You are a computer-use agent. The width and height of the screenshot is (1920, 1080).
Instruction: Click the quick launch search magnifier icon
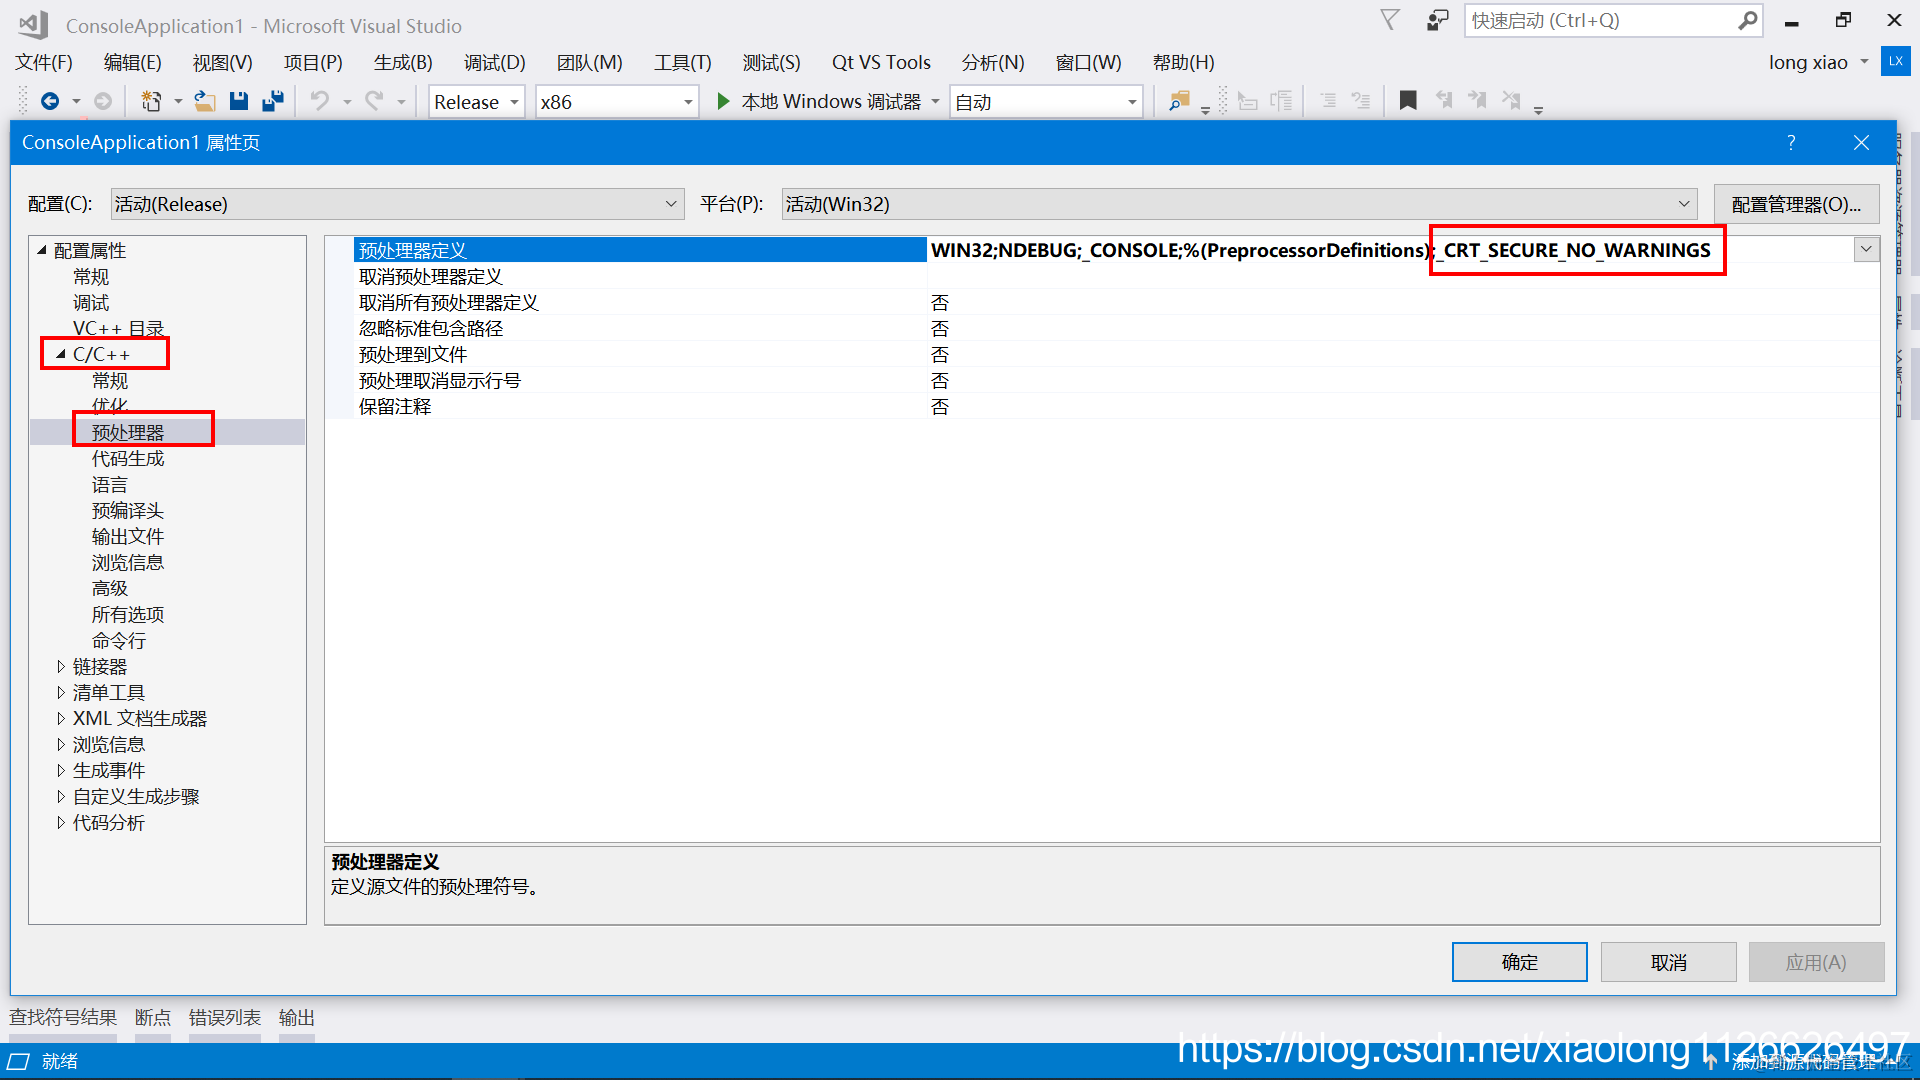[x=1747, y=20]
